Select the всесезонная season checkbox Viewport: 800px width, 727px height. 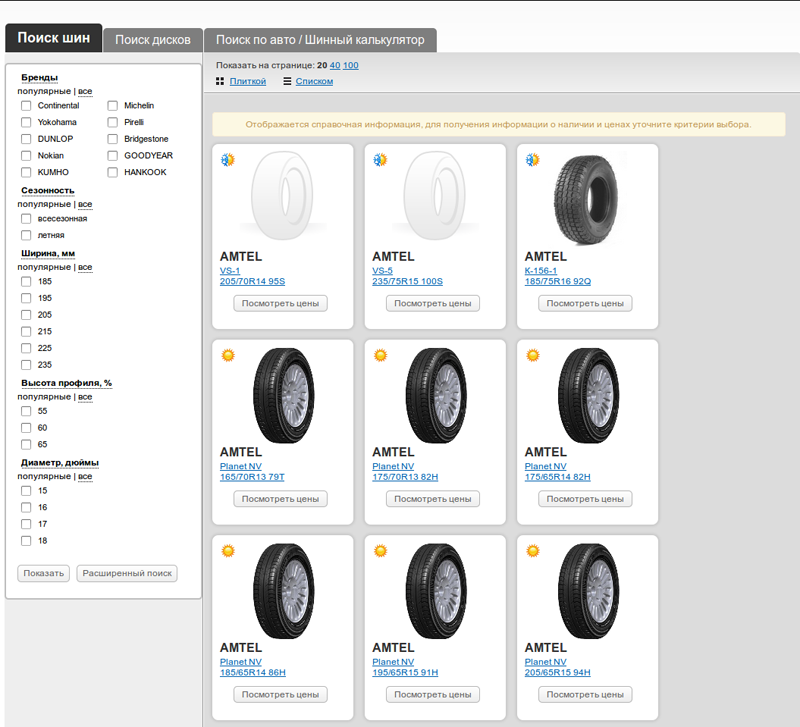tap(26, 219)
